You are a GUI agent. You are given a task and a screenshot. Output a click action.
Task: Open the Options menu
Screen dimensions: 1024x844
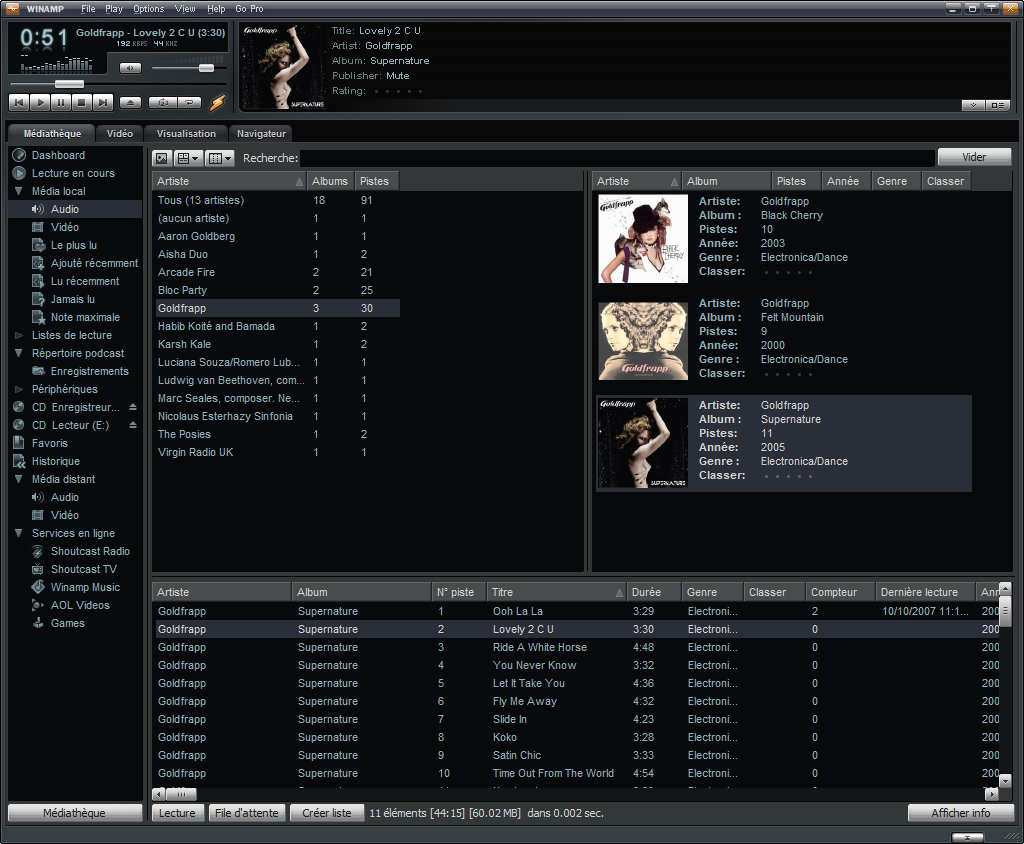click(x=148, y=8)
